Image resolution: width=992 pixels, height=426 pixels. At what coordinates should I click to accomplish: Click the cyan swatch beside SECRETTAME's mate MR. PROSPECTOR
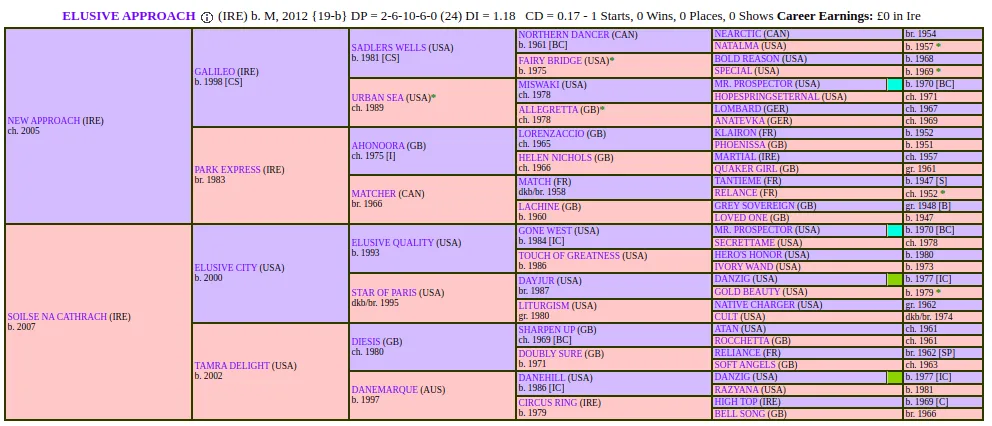coord(895,230)
